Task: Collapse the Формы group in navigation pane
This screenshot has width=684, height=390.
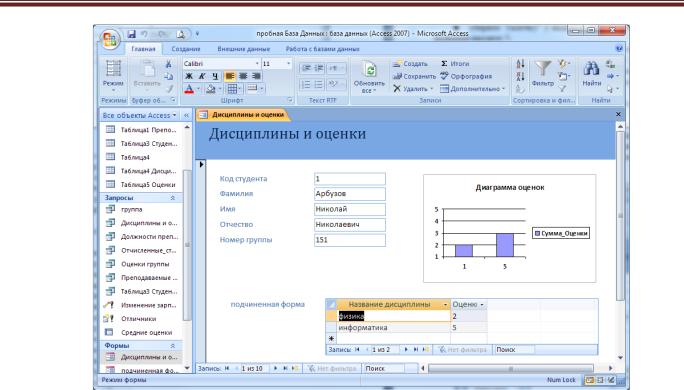Action: tap(173, 346)
